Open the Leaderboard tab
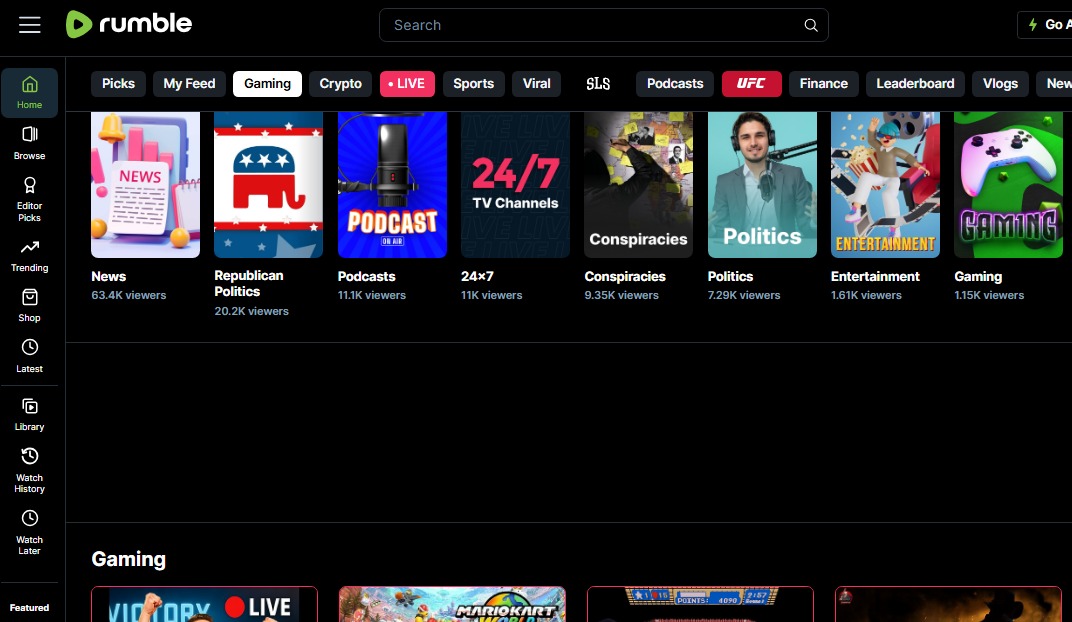This screenshot has height=622, width=1072. point(915,84)
